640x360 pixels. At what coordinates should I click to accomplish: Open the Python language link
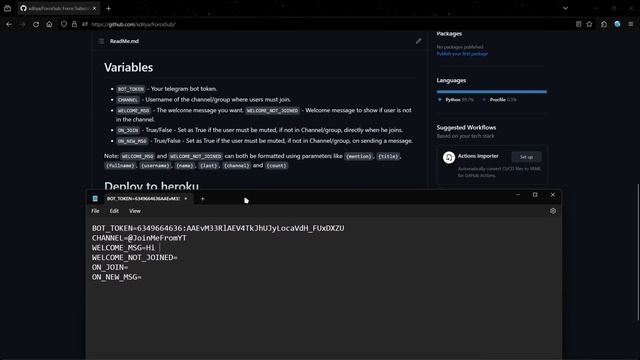[456, 100]
